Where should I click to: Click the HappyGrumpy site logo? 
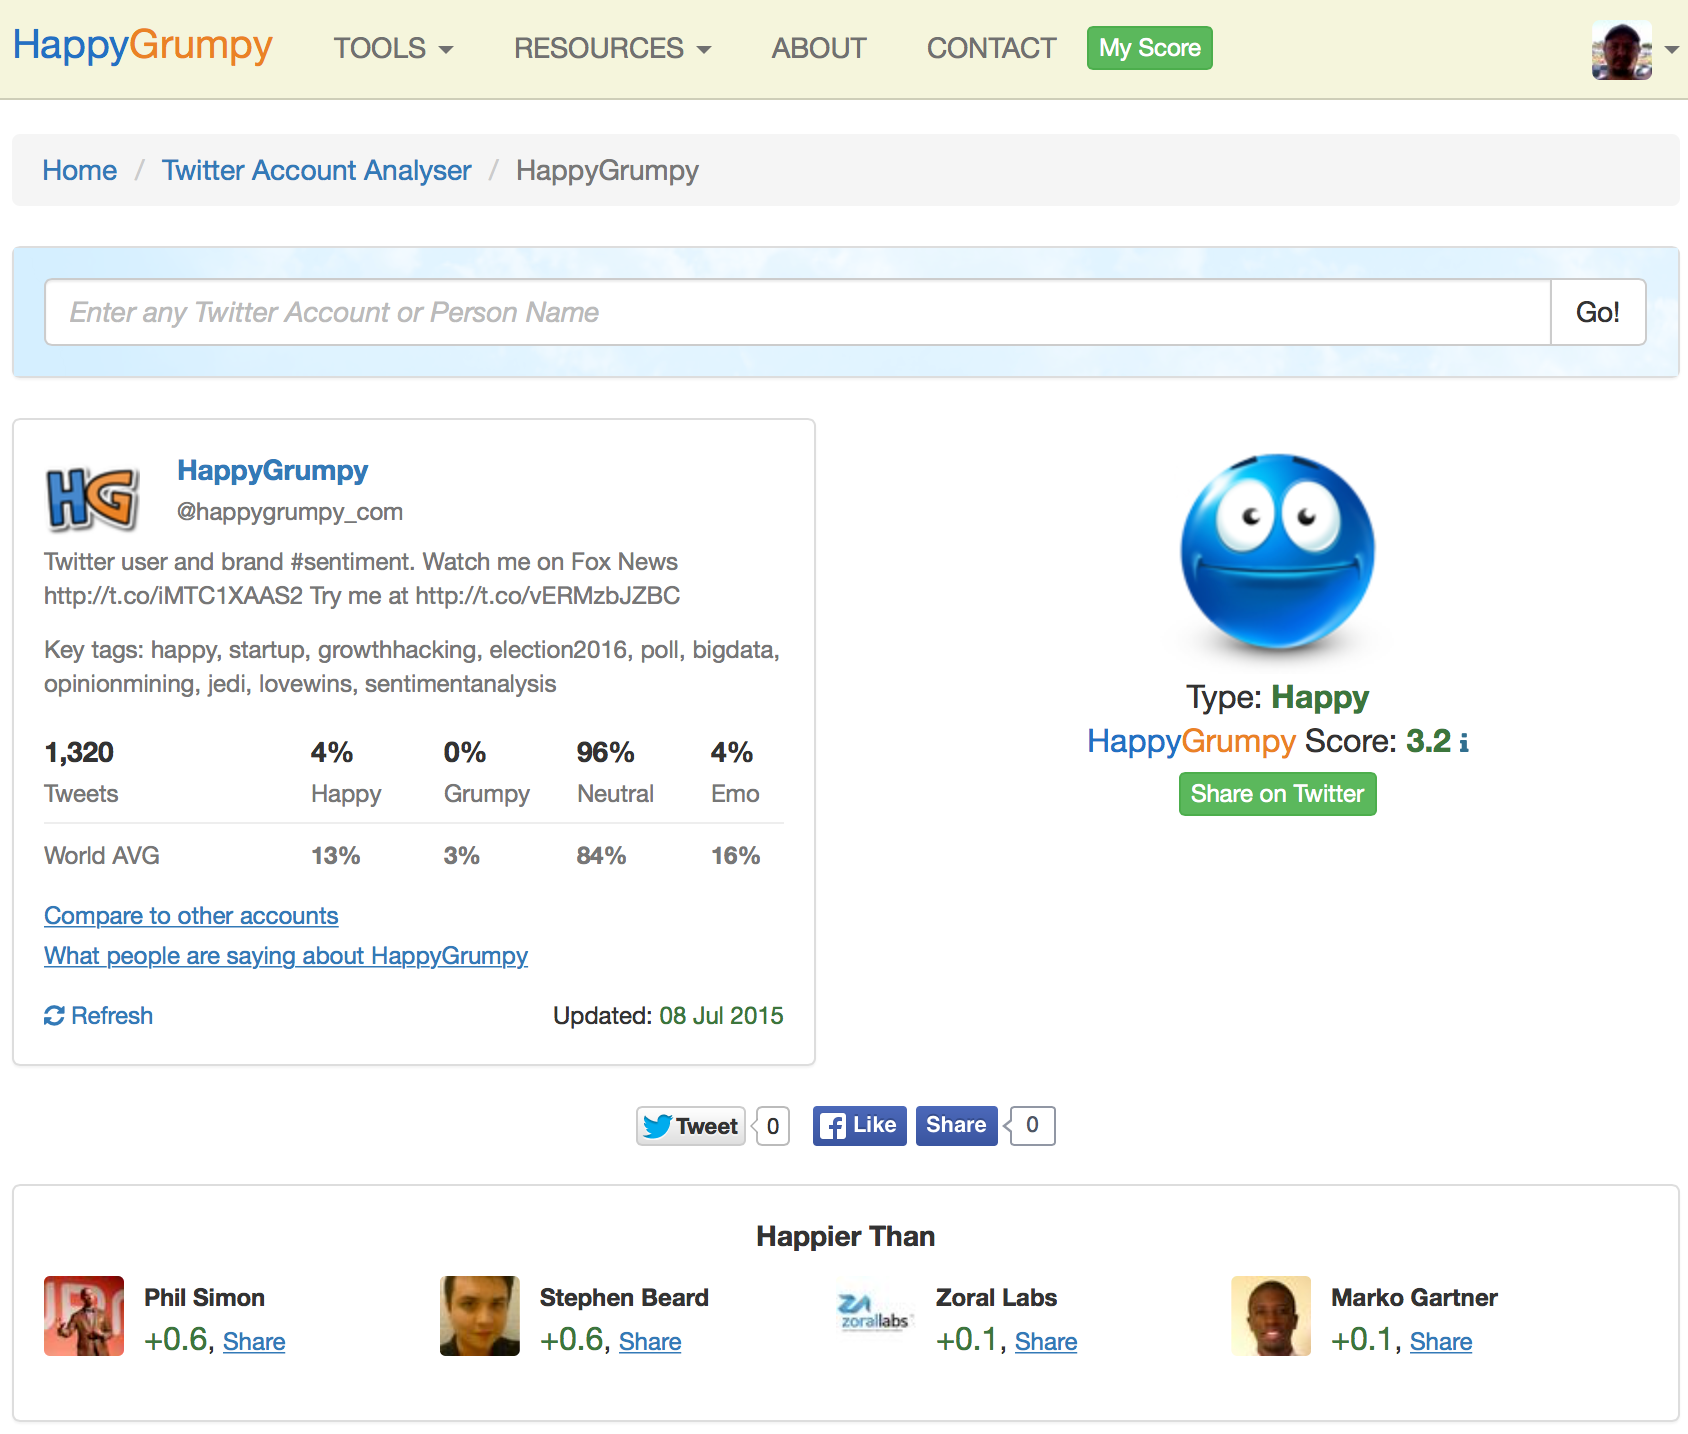point(142,46)
